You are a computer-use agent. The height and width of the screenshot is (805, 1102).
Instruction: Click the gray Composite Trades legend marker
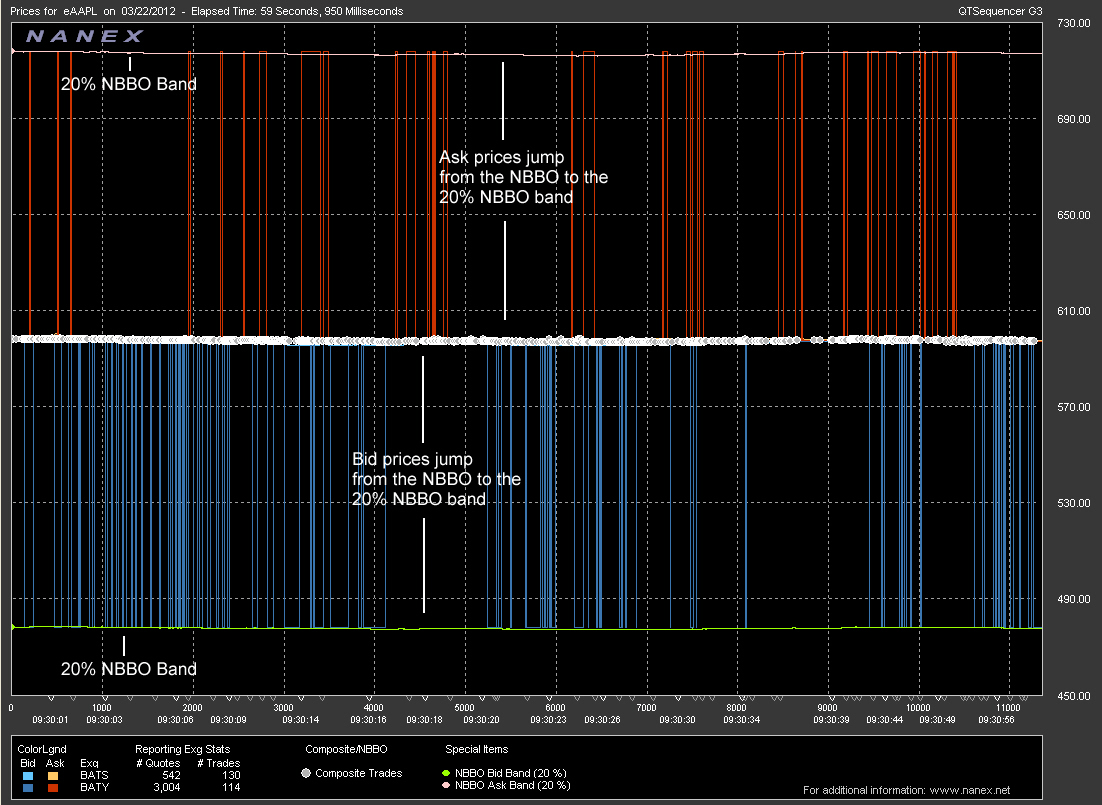[306, 773]
